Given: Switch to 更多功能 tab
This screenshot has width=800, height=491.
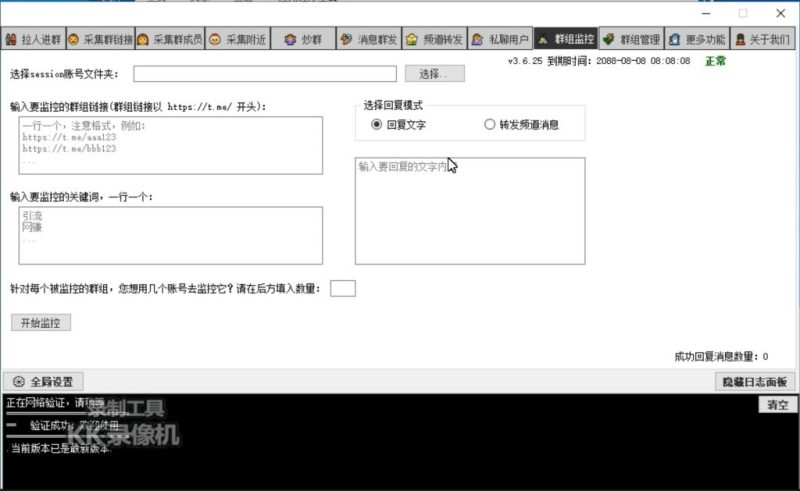Looking at the screenshot, I should (697, 39).
